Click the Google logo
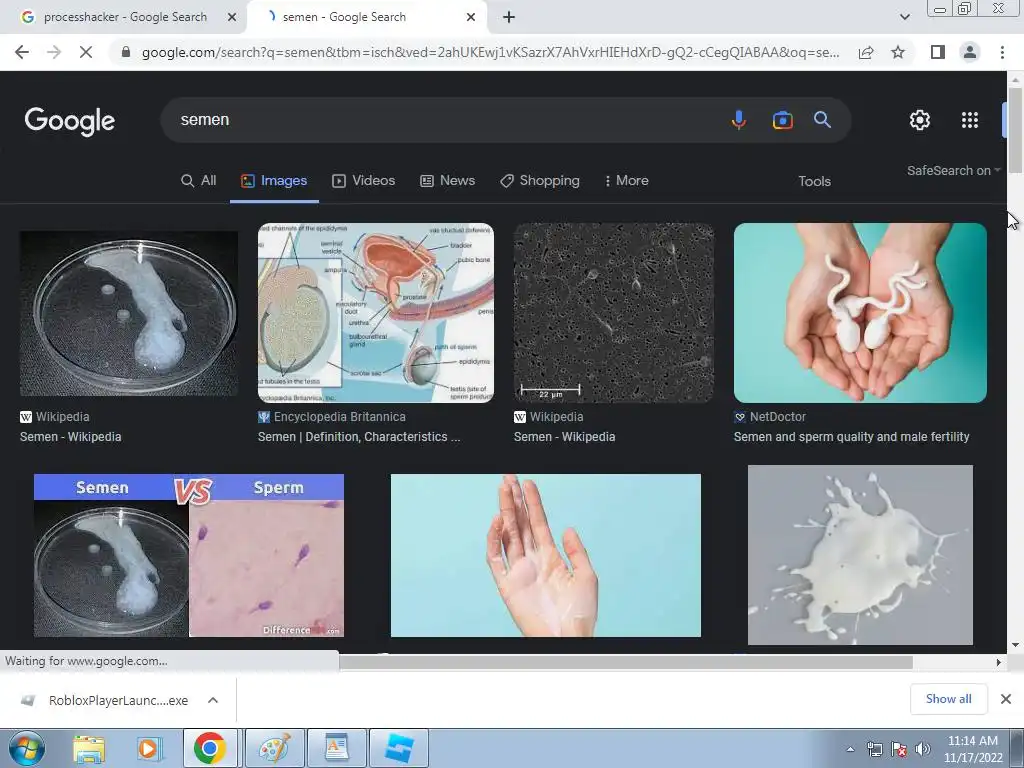The image size is (1024, 768). (69, 121)
